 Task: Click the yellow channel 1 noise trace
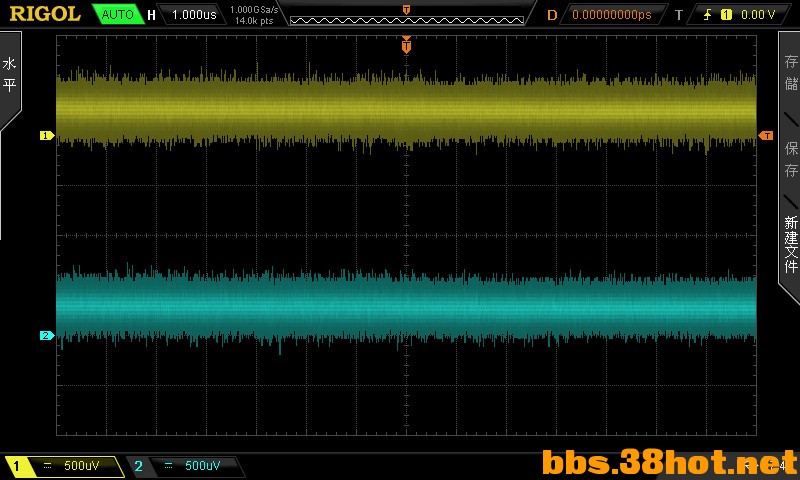click(406, 110)
